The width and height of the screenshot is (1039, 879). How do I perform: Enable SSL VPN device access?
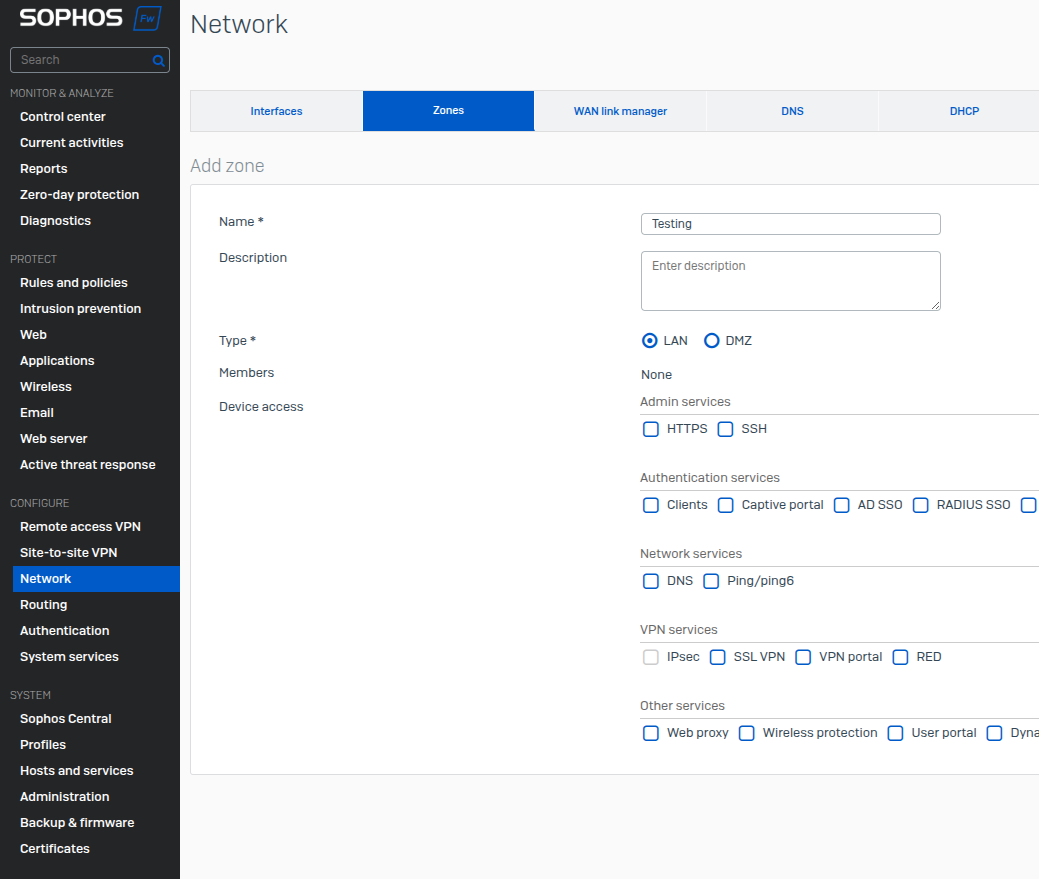(718, 657)
